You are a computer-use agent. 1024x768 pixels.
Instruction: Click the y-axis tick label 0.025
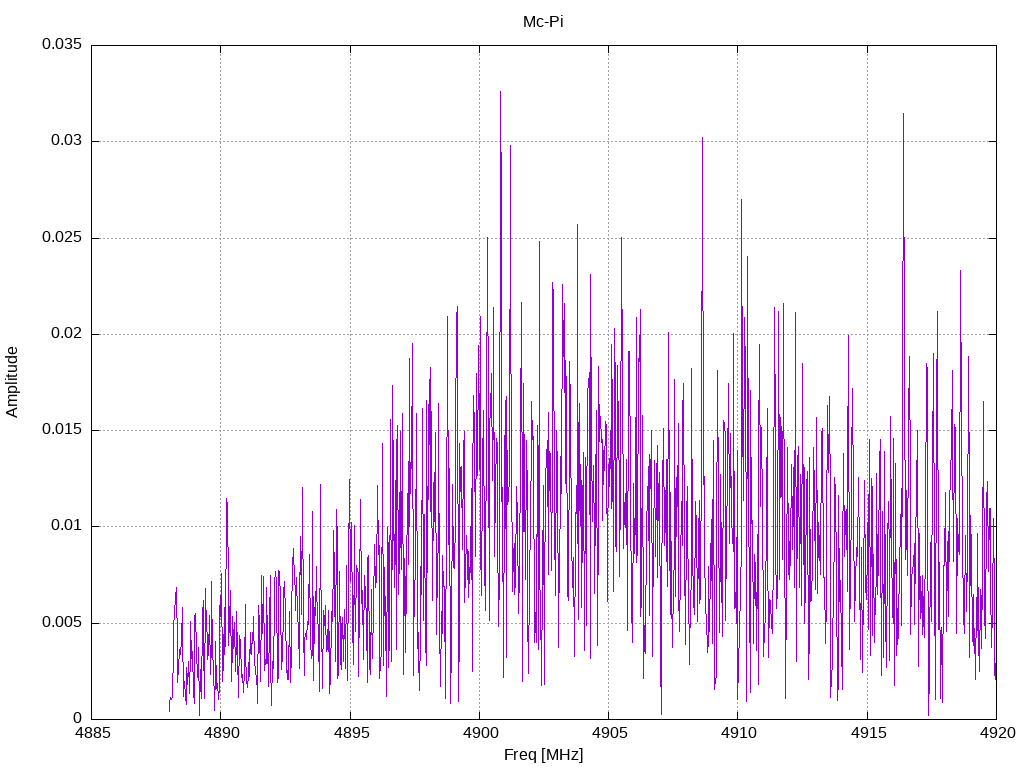62,237
